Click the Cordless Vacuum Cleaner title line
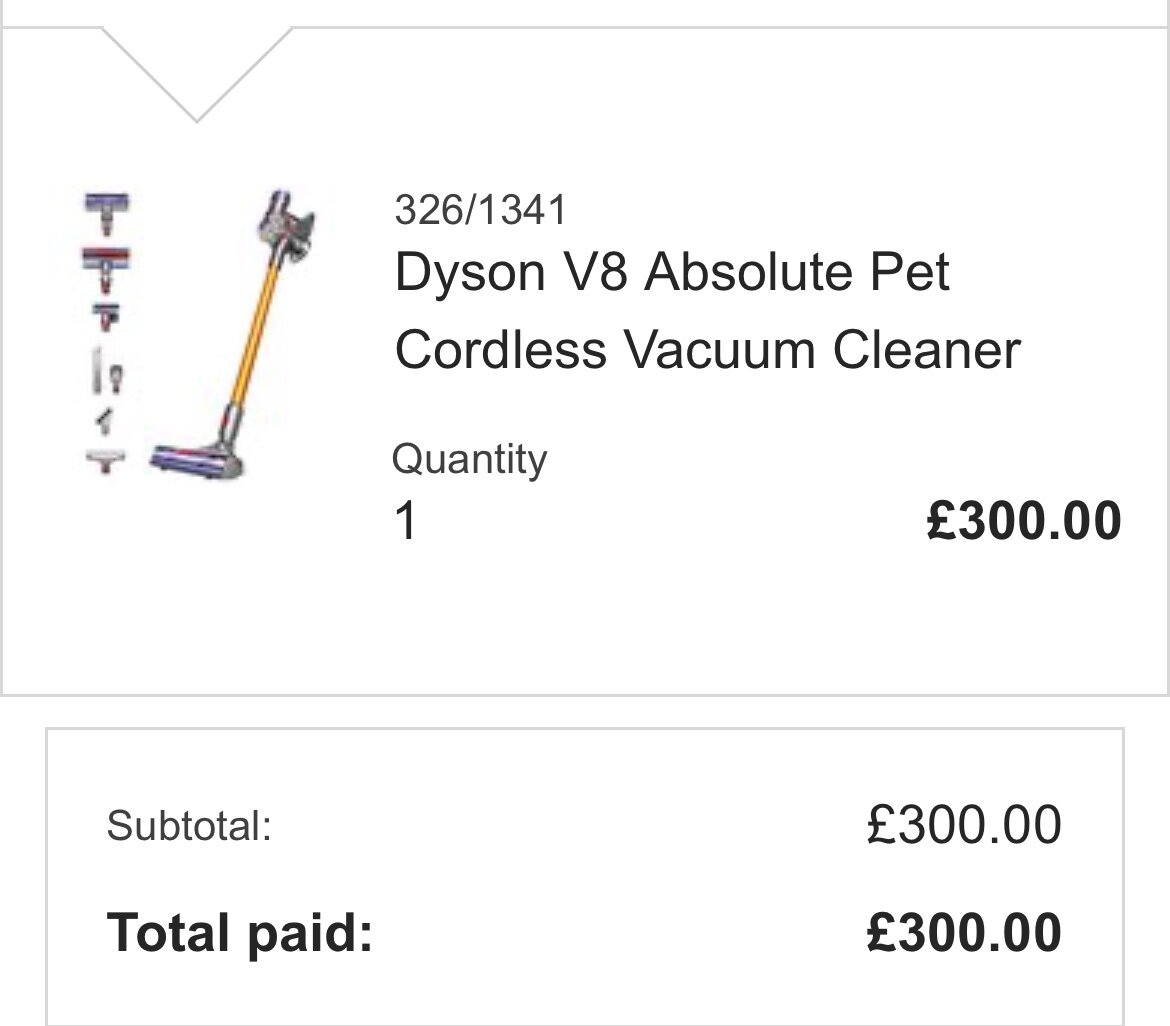The image size is (1170, 1026). [x=707, y=350]
